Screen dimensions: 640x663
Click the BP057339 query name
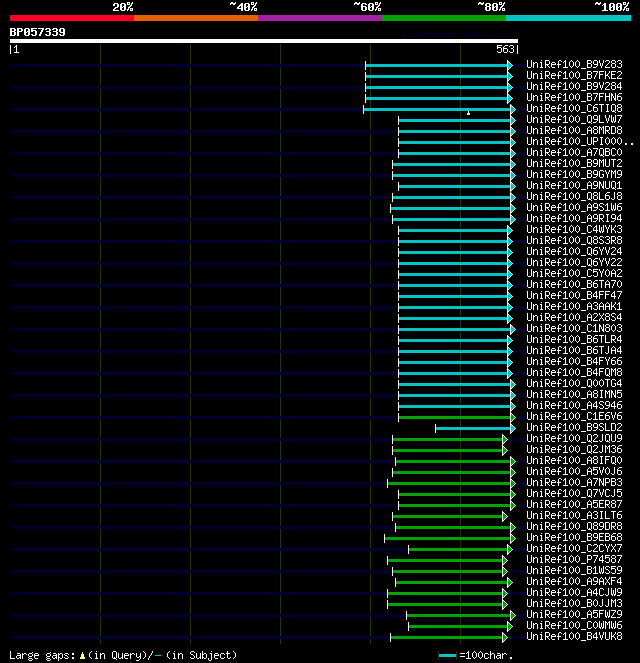tap(37, 32)
